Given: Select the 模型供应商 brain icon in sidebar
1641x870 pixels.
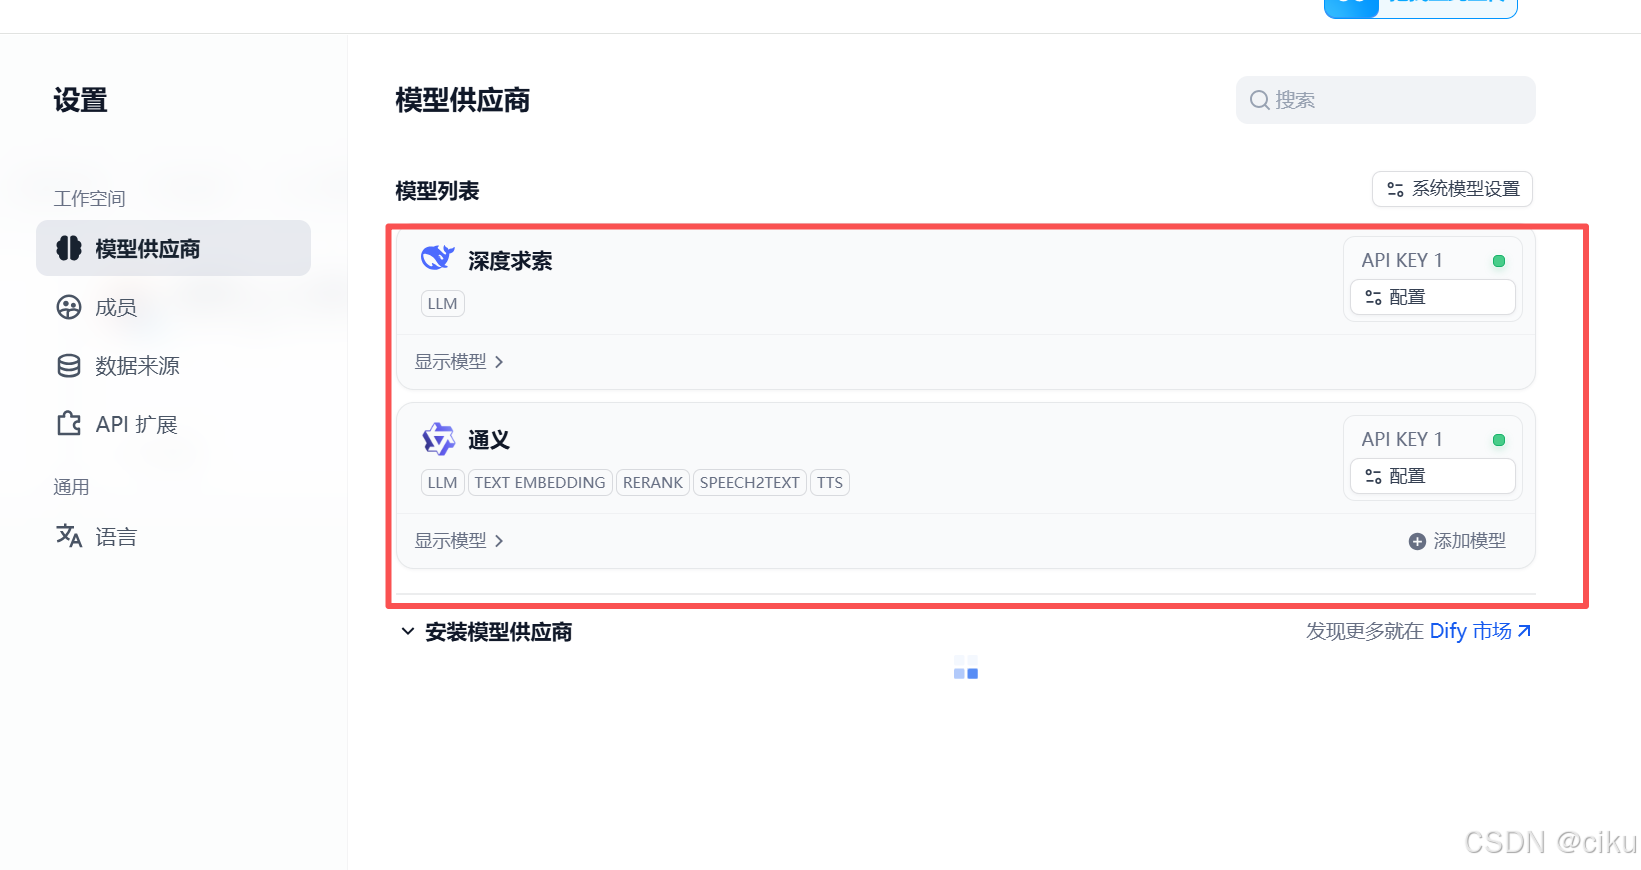Looking at the screenshot, I should [68, 248].
